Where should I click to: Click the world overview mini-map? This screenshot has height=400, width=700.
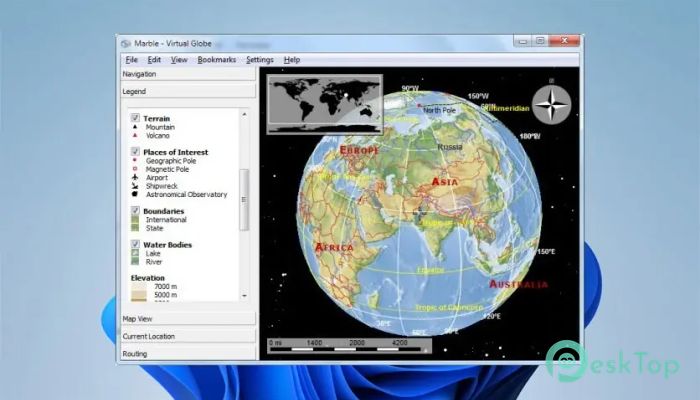(x=325, y=104)
